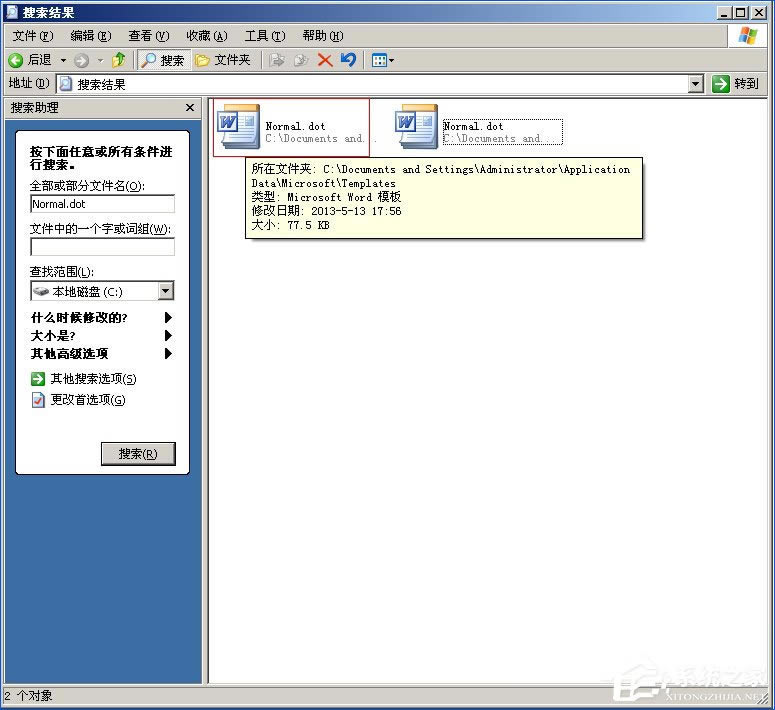The height and width of the screenshot is (710, 775).
Task: Expand 什么时候修改的? options
Action: pos(101,317)
